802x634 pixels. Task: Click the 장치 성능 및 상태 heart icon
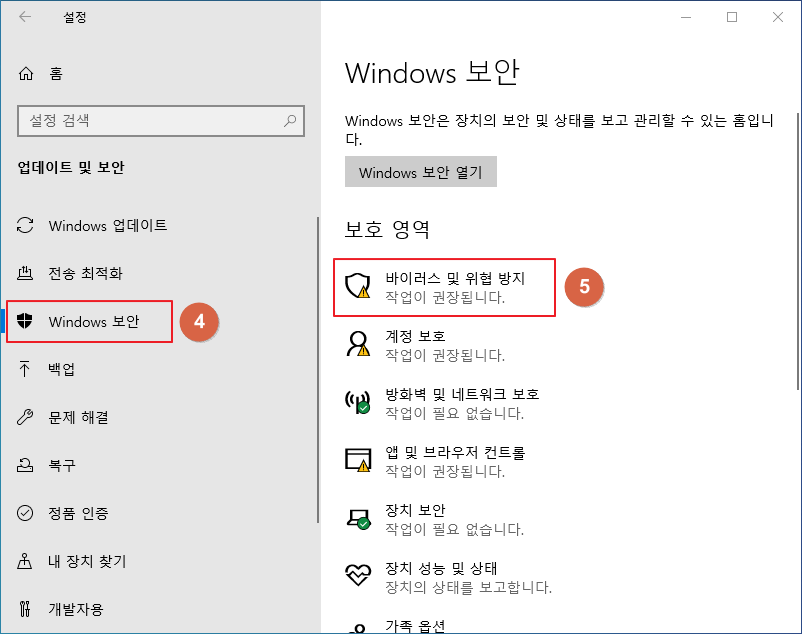[358, 575]
